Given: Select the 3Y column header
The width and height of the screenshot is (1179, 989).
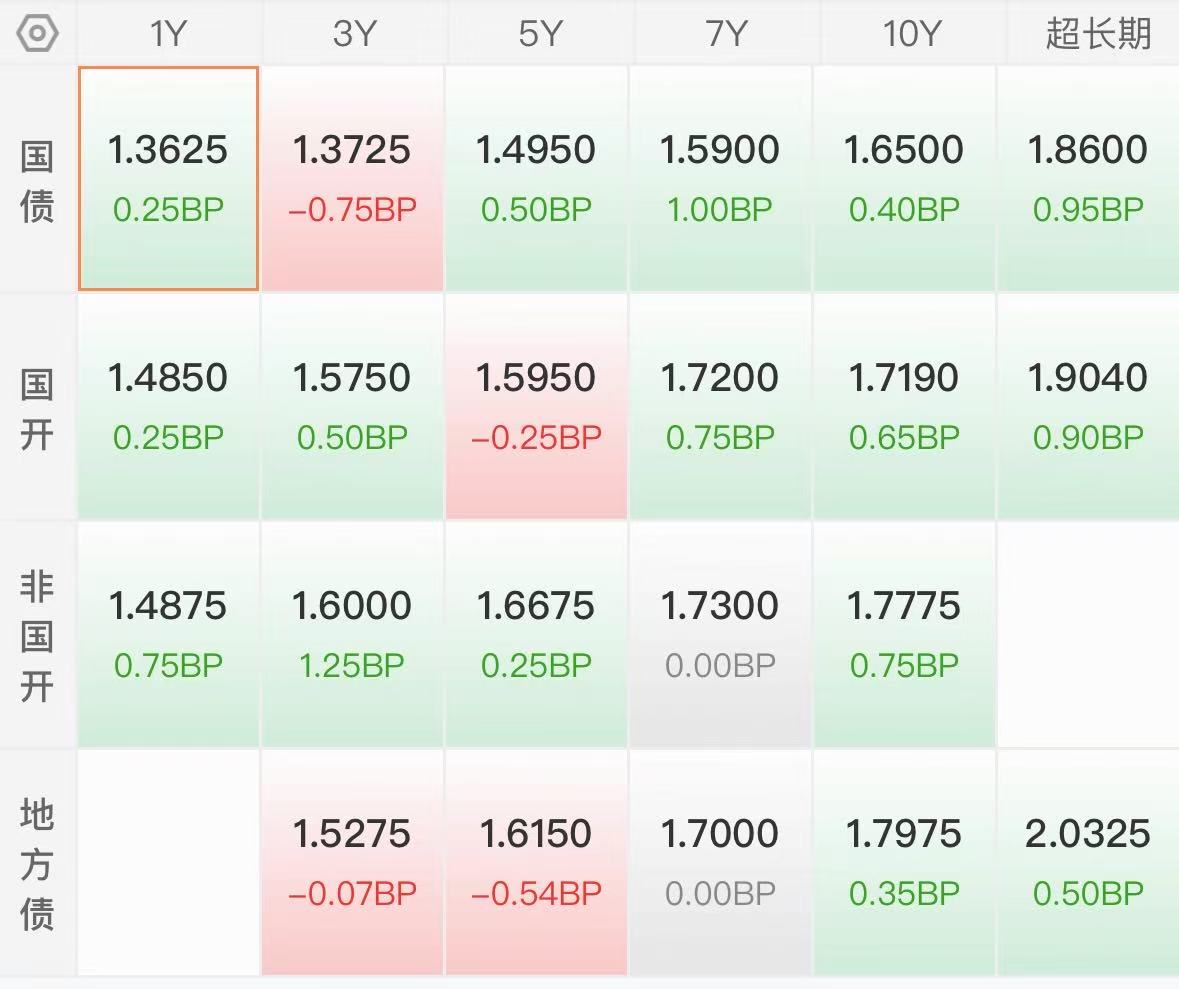Looking at the screenshot, I should tap(353, 34).
